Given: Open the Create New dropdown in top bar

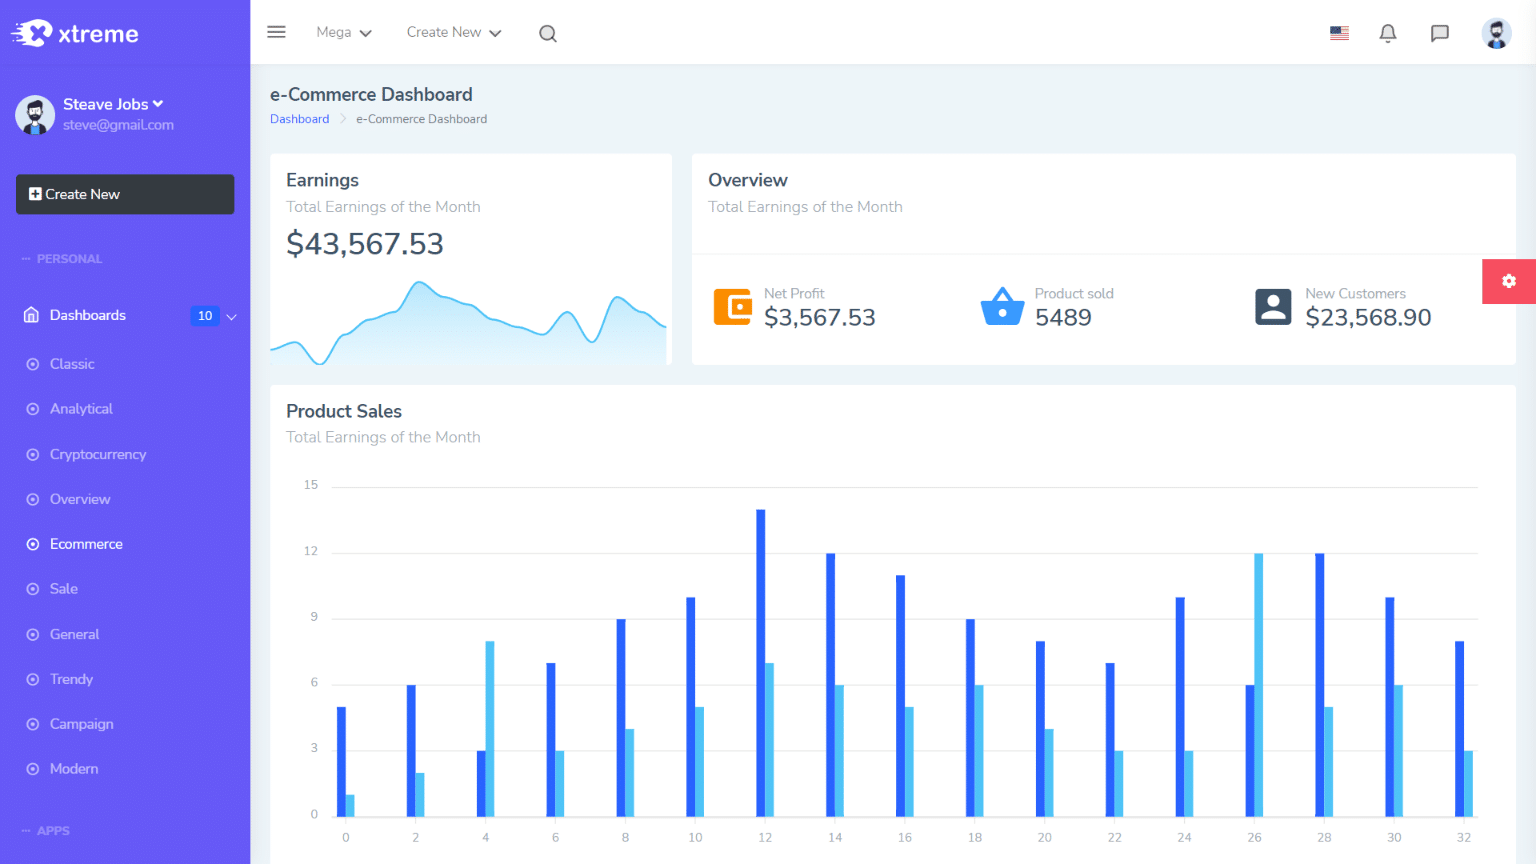Looking at the screenshot, I should point(454,32).
